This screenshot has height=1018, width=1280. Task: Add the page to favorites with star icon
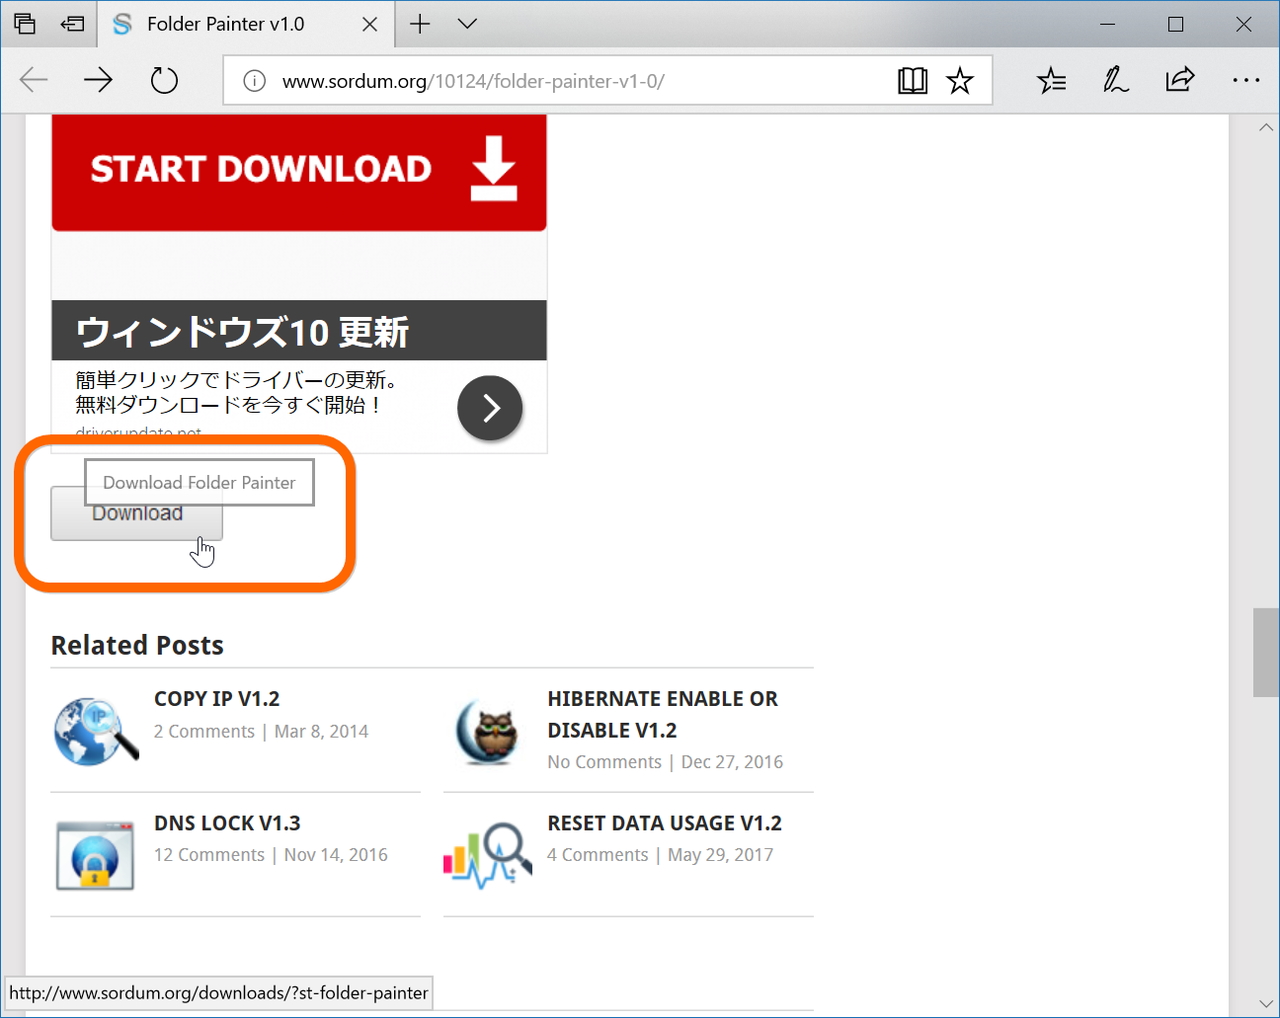click(x=959, y=80)
